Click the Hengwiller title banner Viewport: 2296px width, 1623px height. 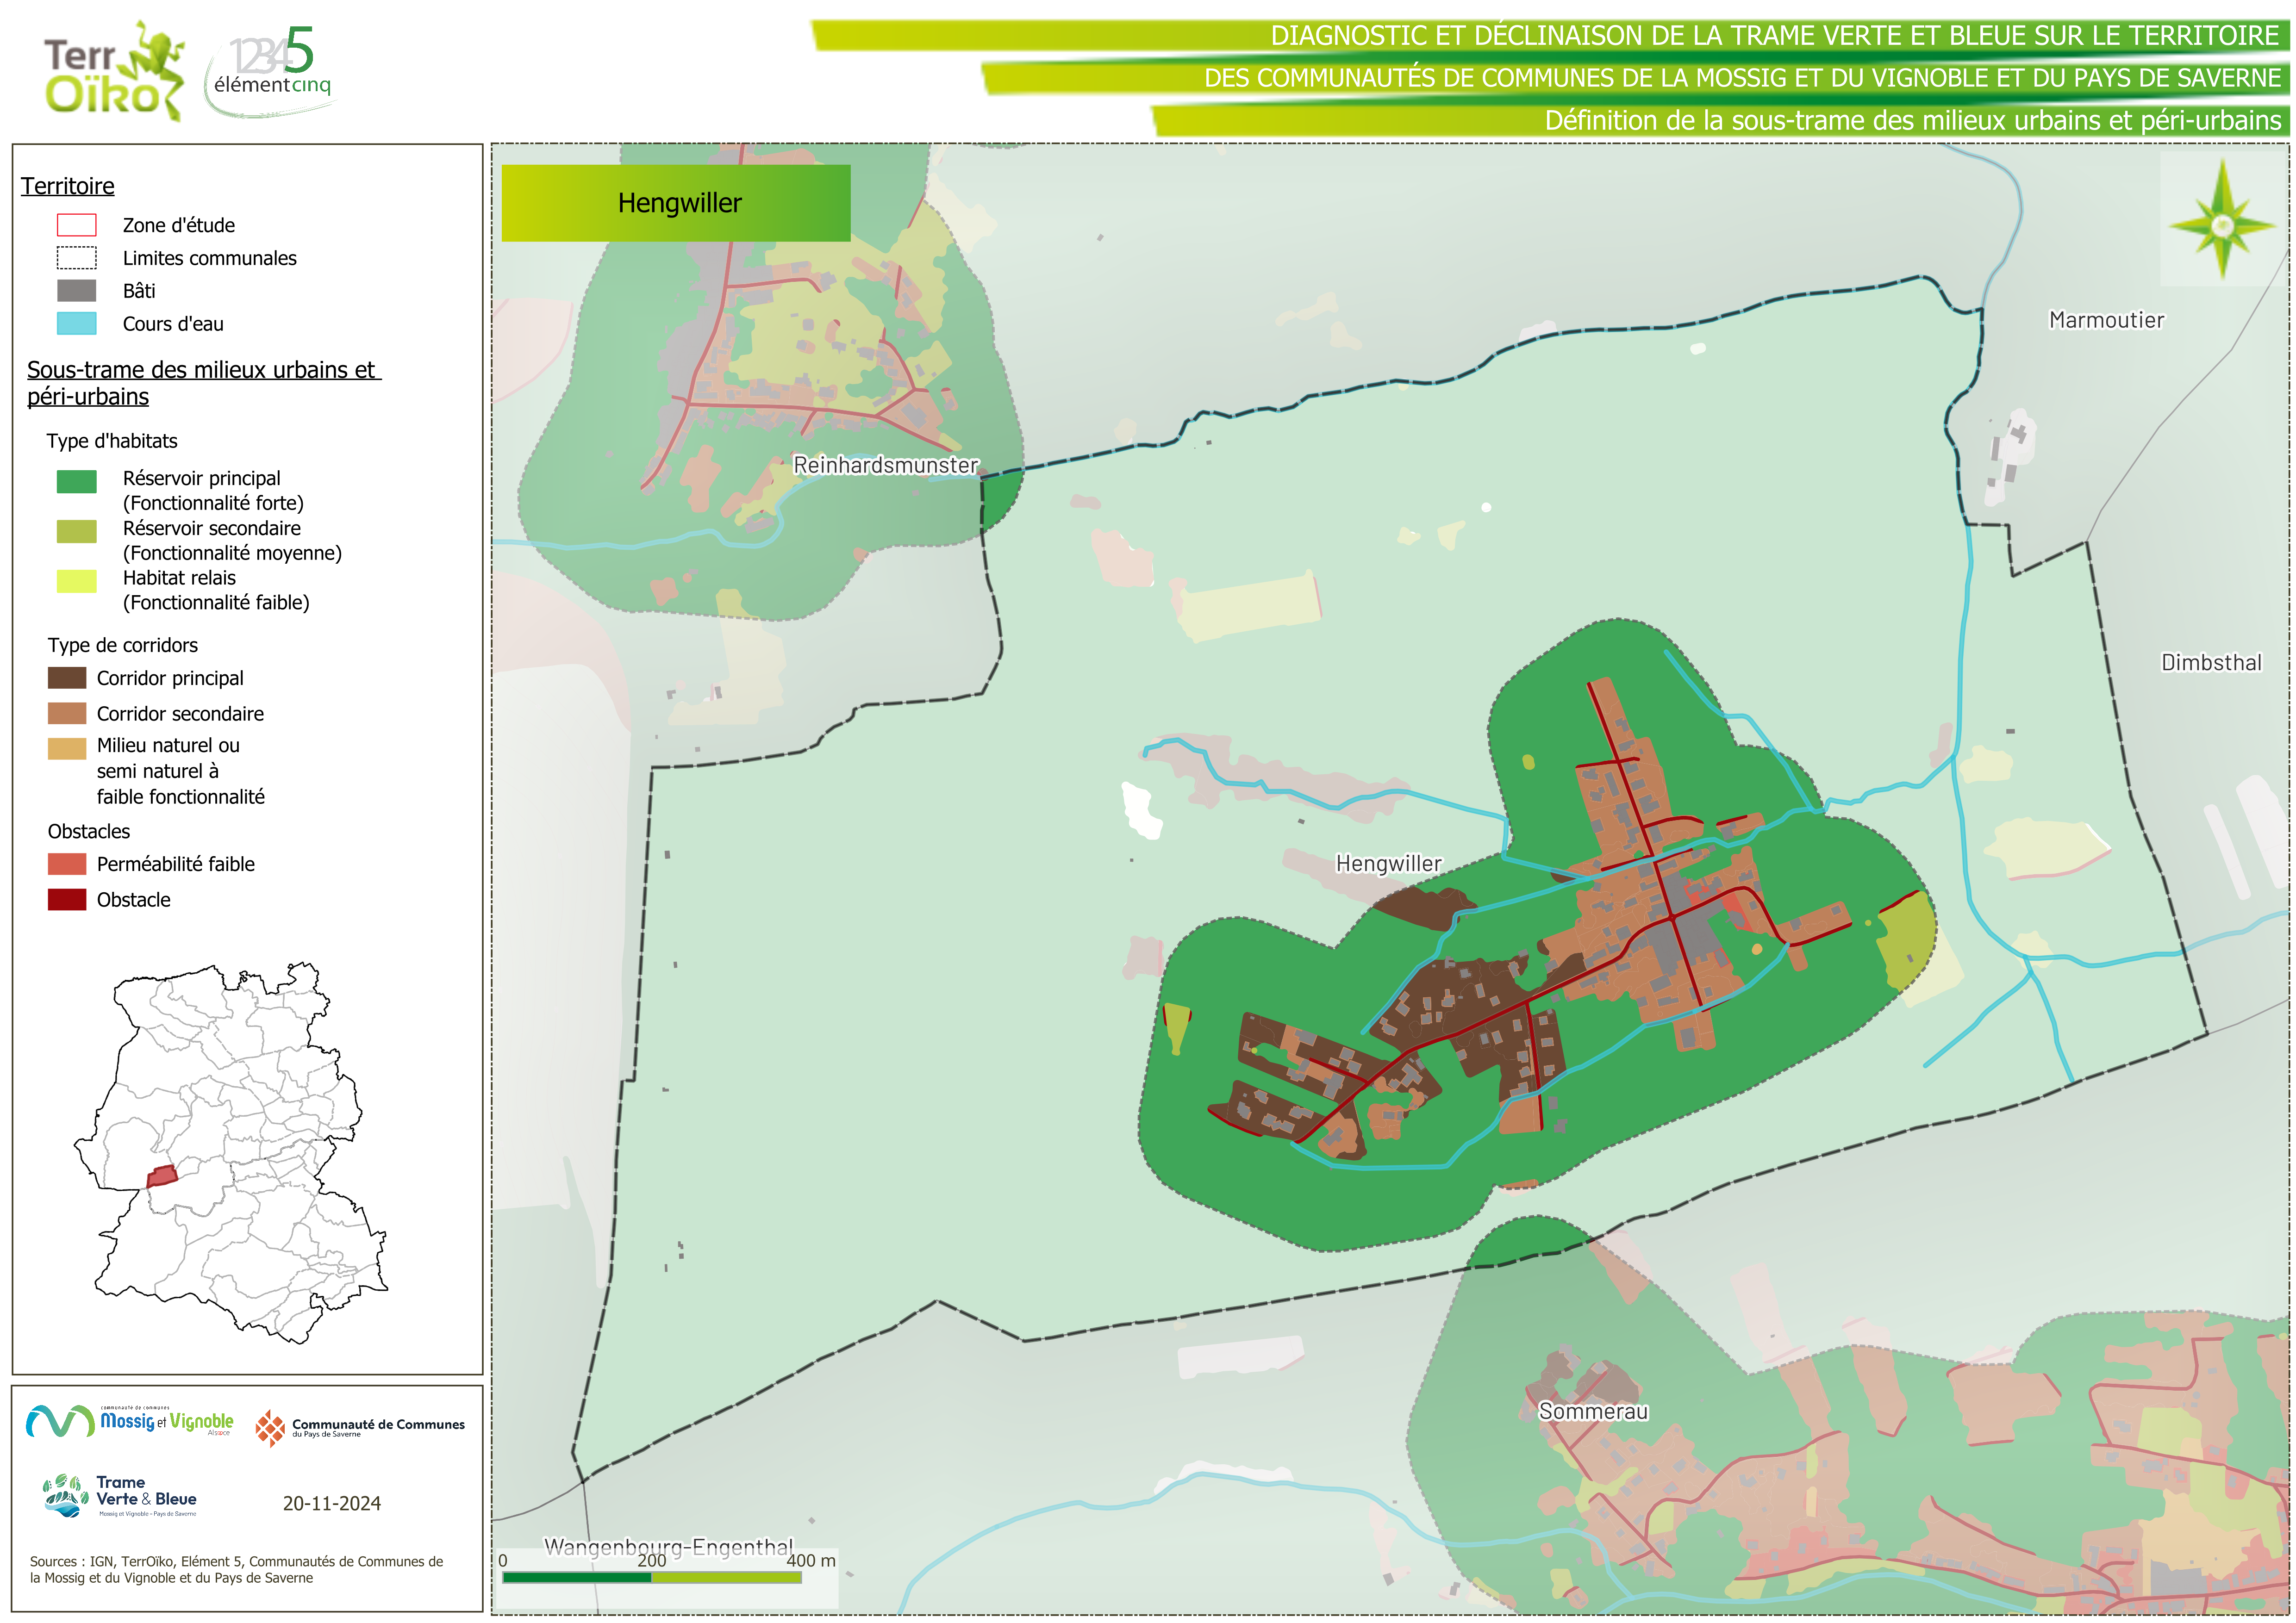[x=676, y=203]
